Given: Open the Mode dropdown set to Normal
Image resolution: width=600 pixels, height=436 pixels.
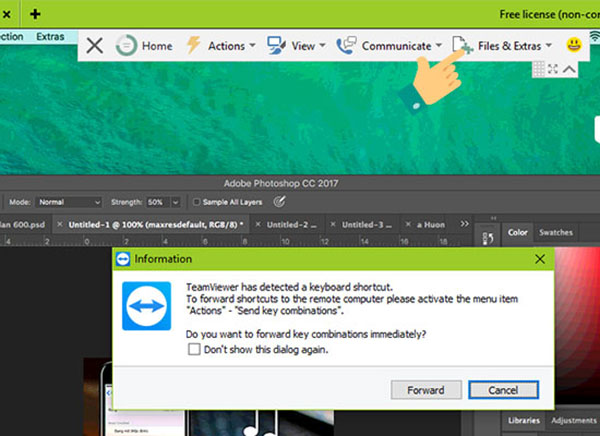Looking at the screenshot, I should pyautogui.click(x=68, y=202).
